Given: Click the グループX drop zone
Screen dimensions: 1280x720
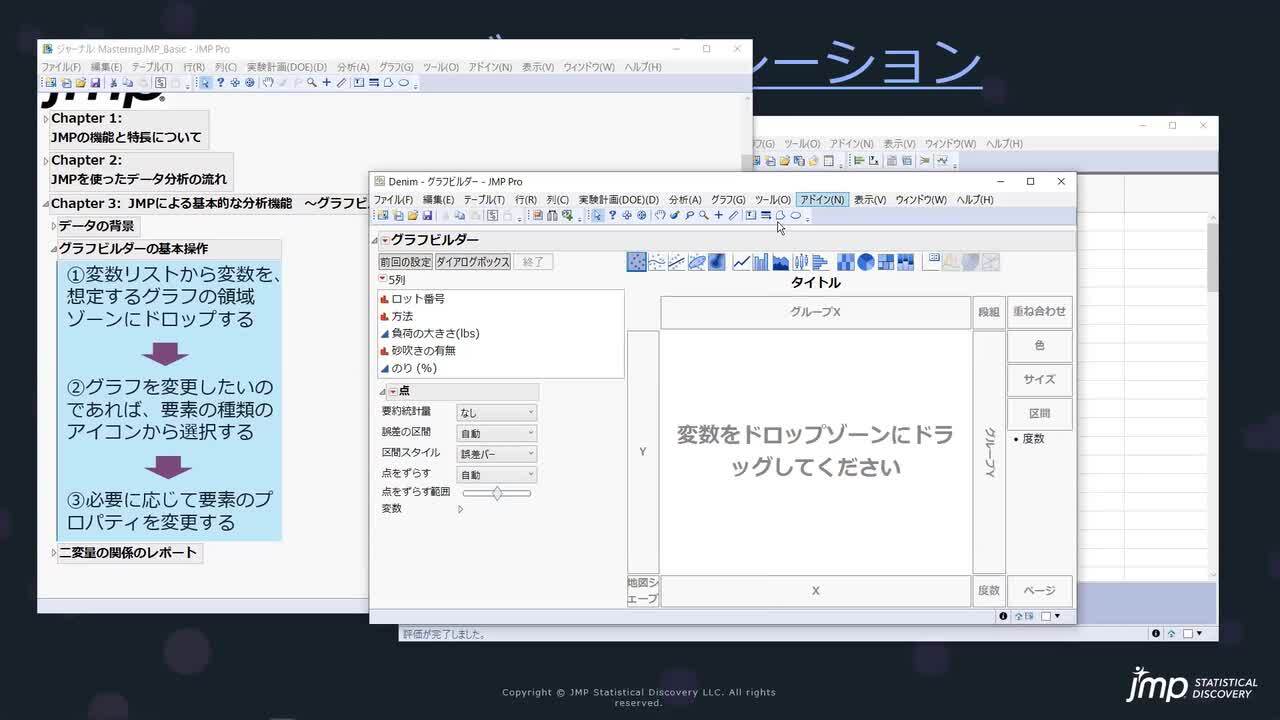Looking at the screenshot, I should point(815,312).
